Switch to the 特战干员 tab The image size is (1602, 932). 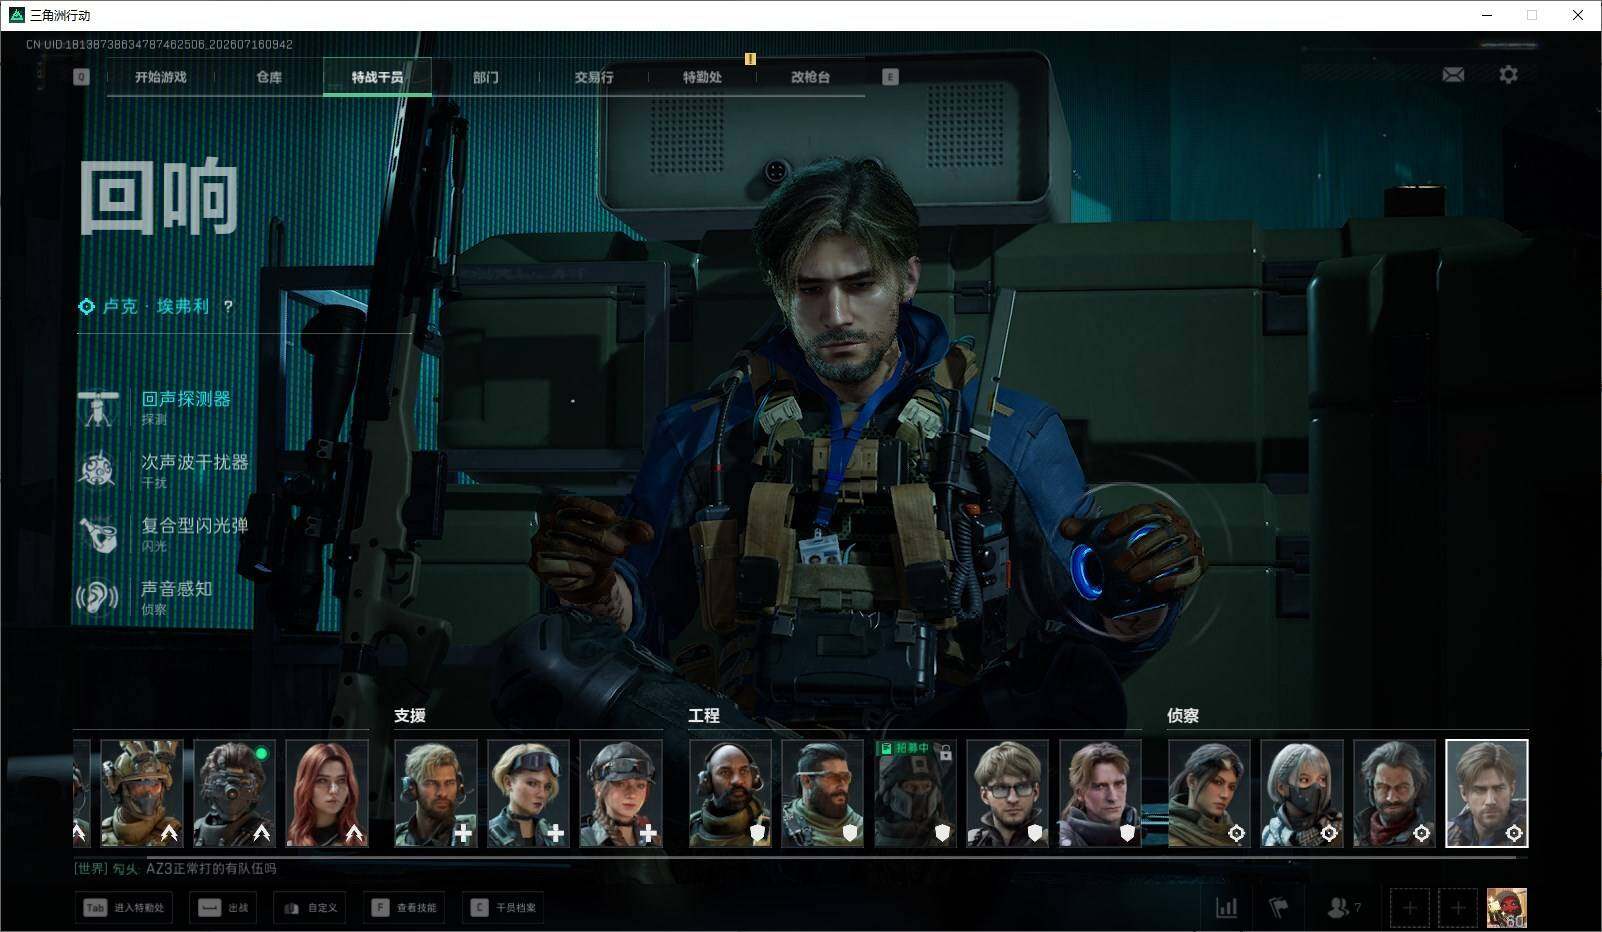(377, 77)
